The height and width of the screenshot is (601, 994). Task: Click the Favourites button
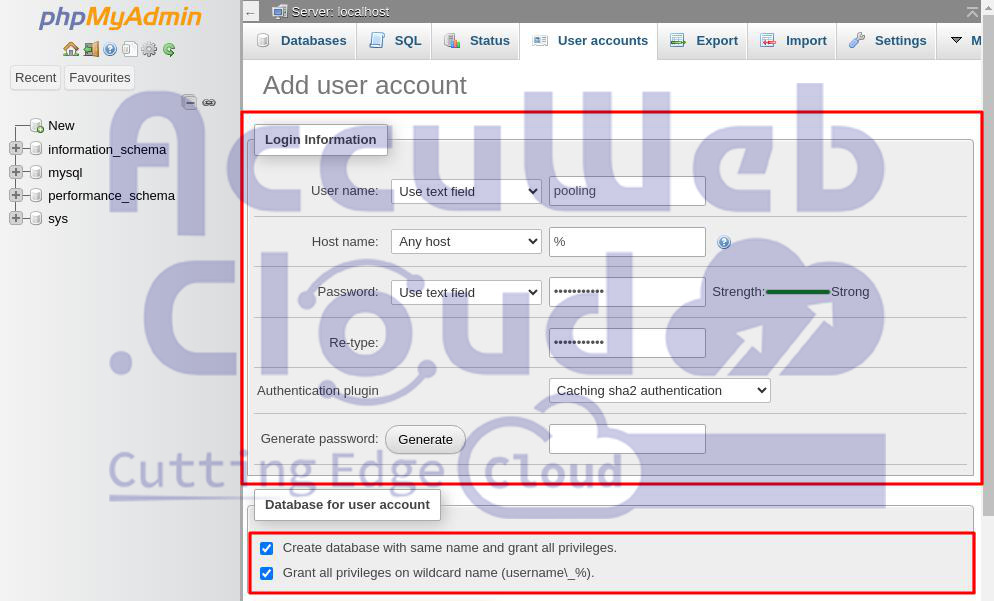click(100, 77)
